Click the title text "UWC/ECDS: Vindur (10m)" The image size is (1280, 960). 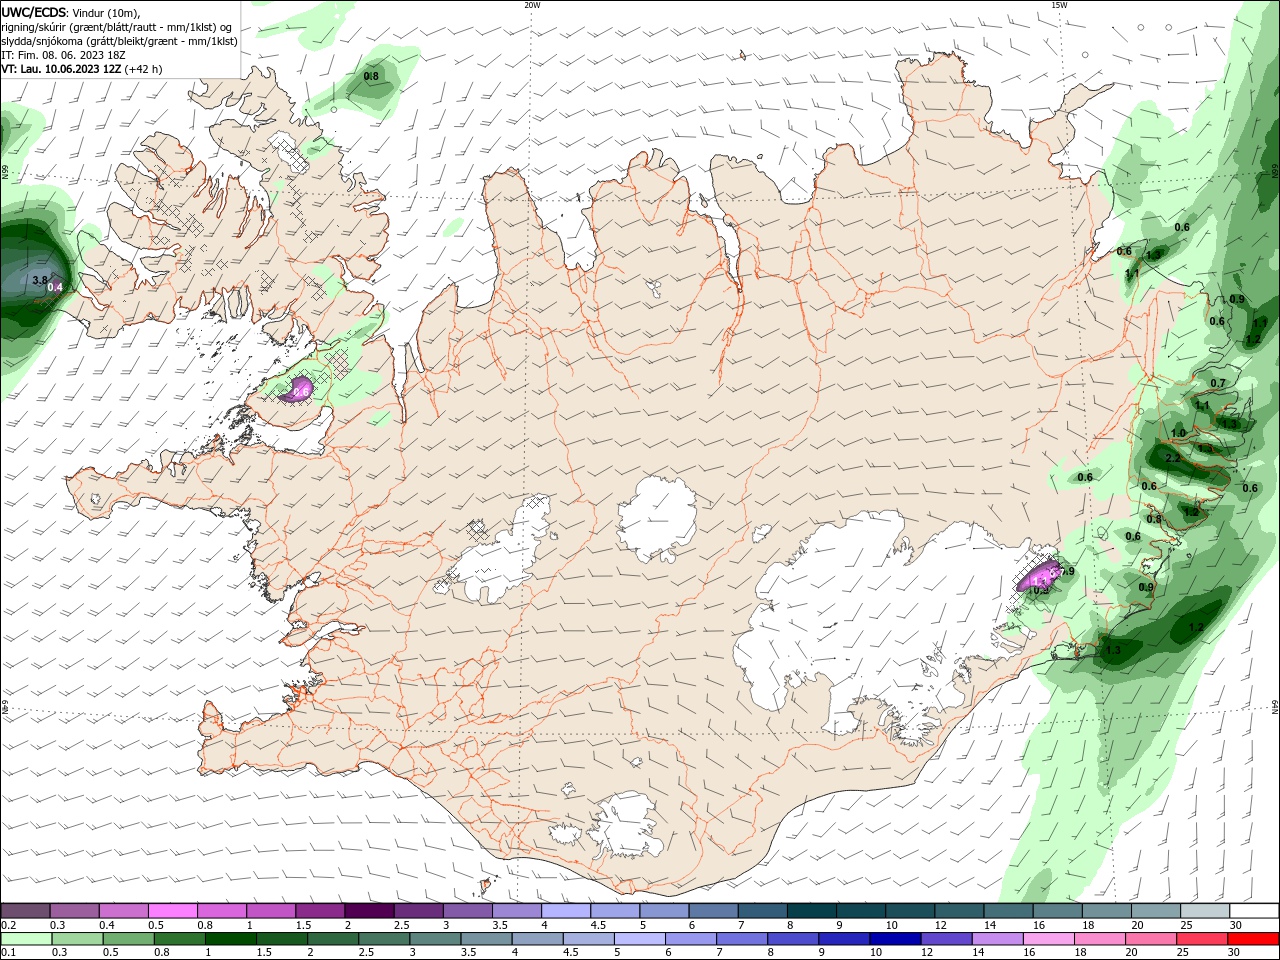pos(71,12)
